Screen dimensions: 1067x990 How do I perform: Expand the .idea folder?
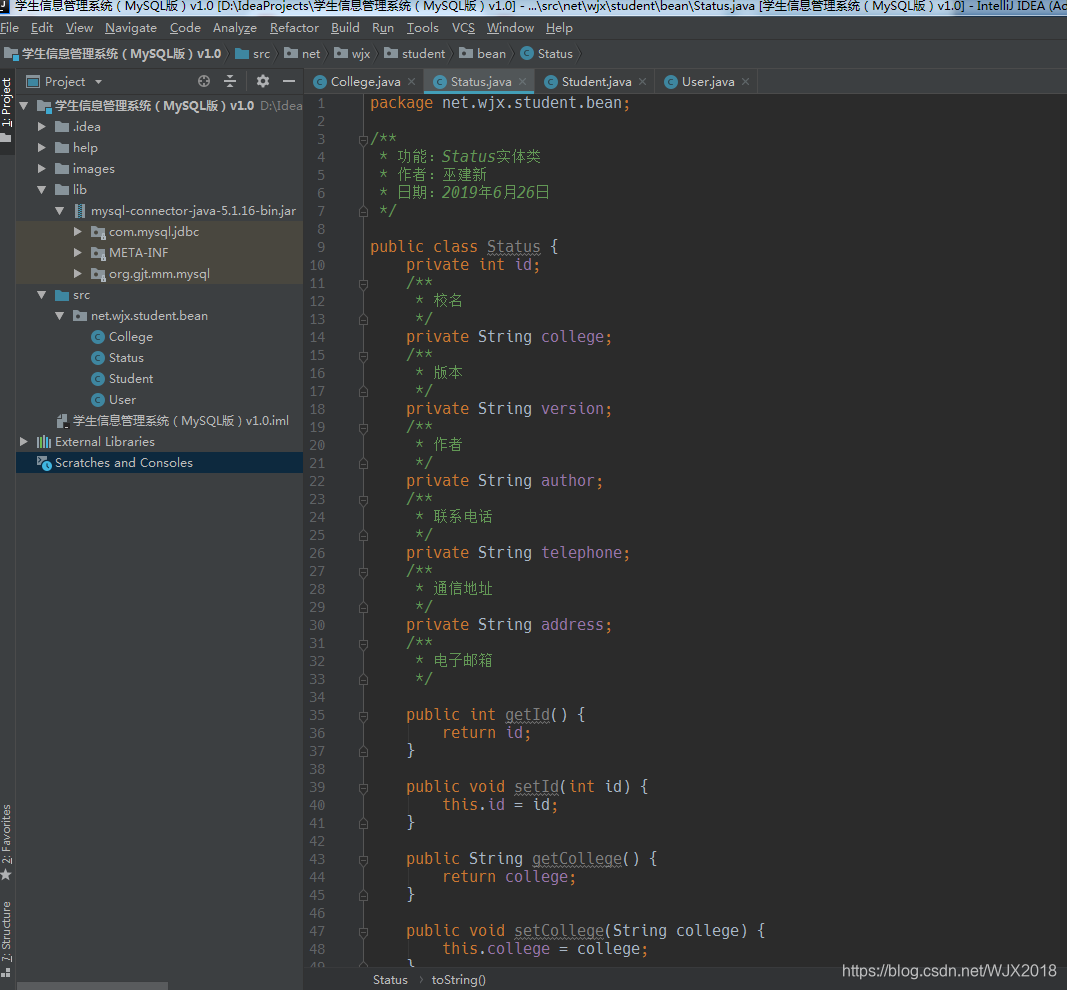click(42, 127)
